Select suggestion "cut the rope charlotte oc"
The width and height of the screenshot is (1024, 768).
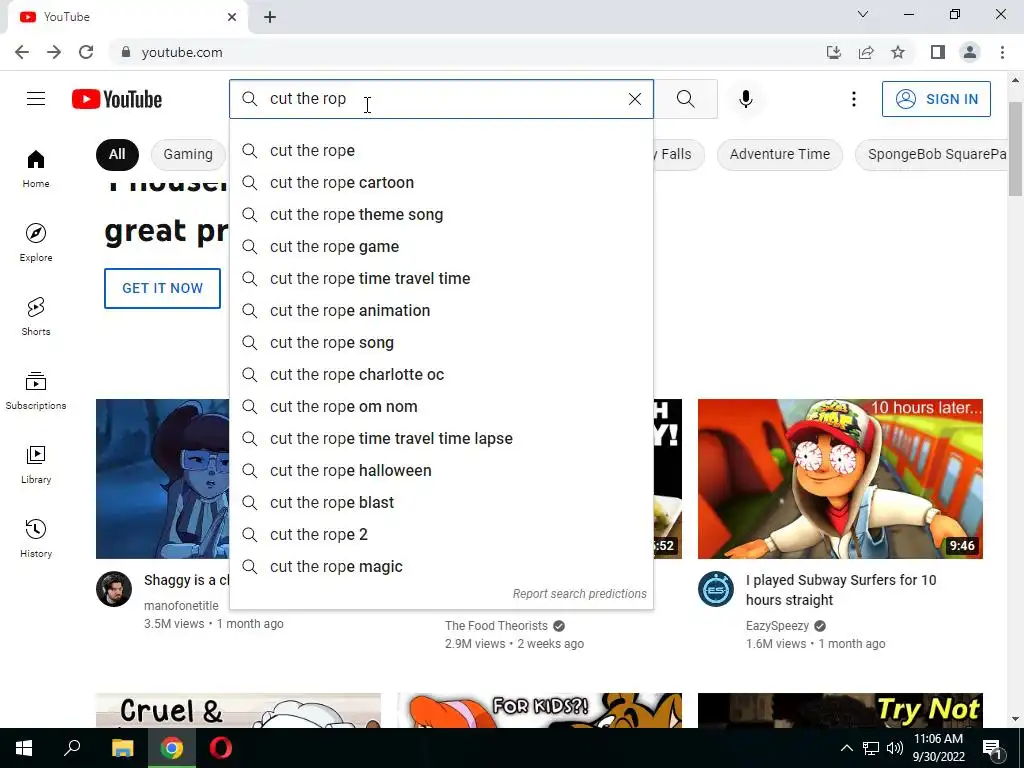pyautogui.click(x=441, y=374)
